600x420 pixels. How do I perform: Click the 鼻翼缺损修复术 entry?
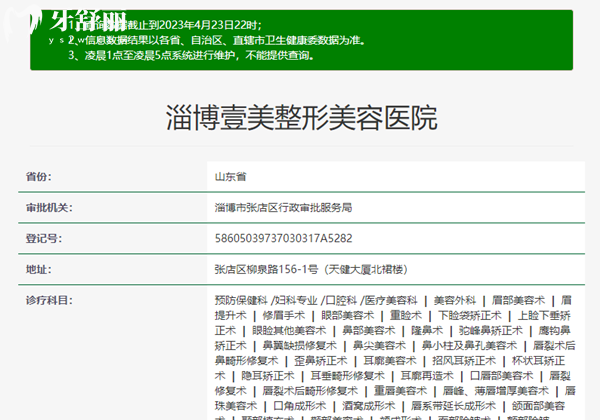click(300, 346)
